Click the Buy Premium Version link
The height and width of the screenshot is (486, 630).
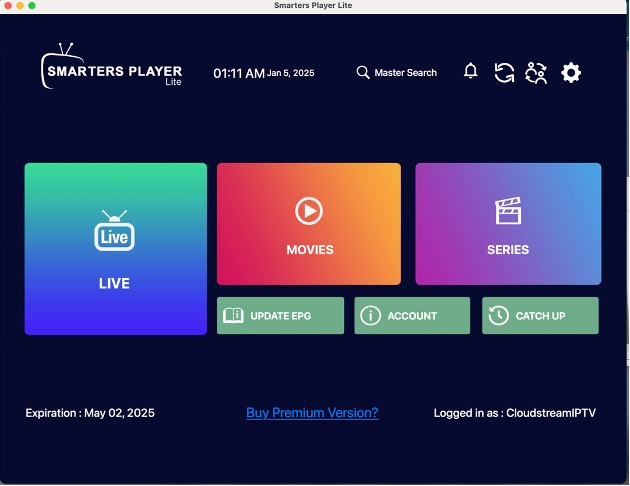point(312,412)
